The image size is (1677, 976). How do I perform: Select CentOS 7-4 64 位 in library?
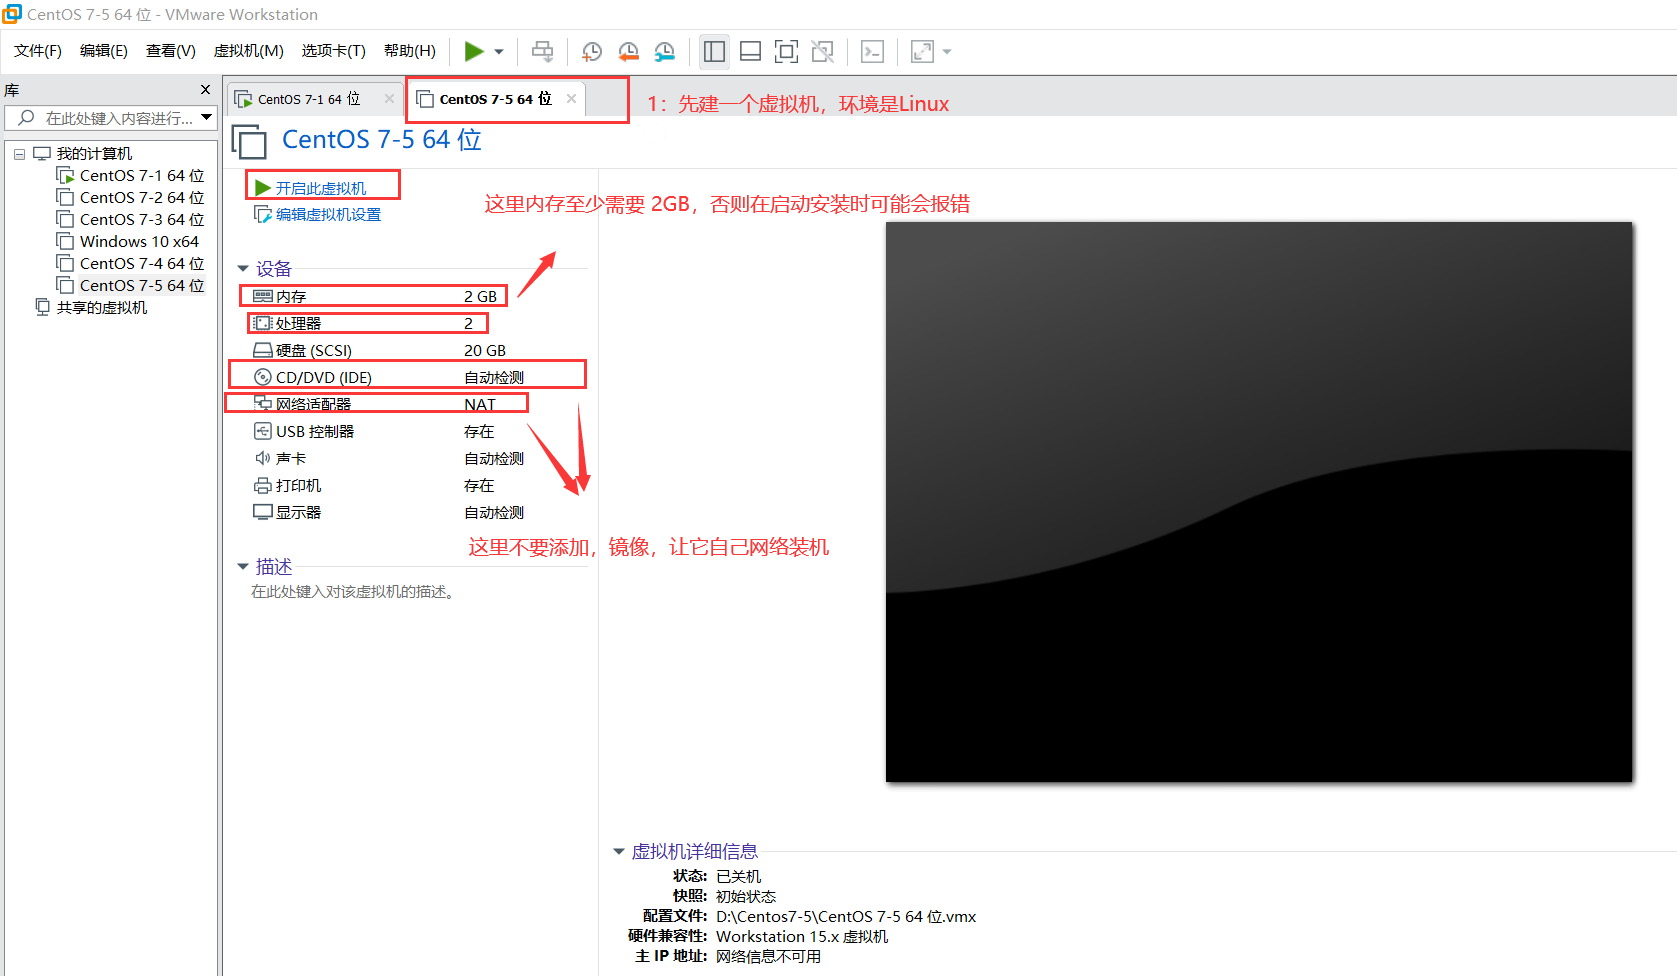point(141,264)
